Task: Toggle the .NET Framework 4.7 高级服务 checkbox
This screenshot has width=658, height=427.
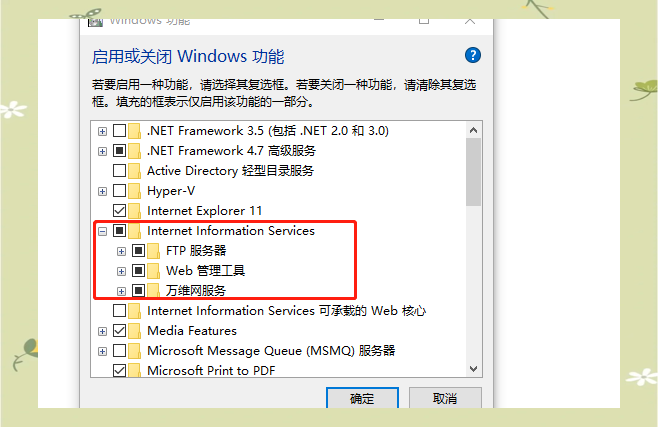Action: tap(120, 151)
